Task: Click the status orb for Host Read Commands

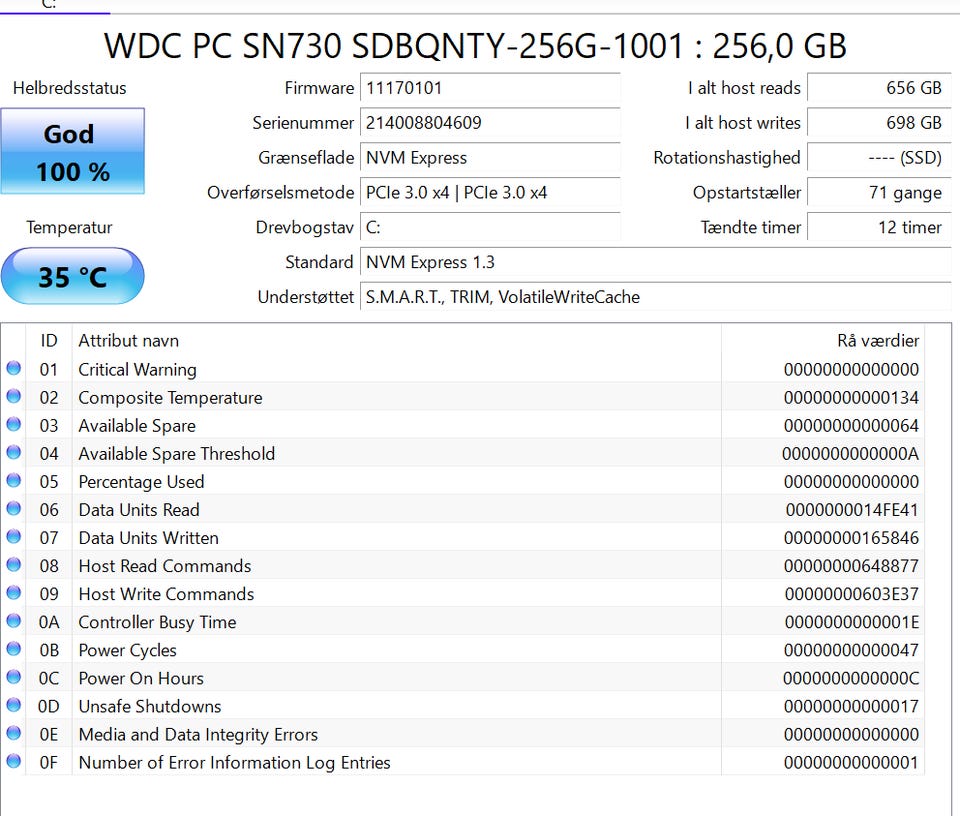Action: (x=14, y=565)
